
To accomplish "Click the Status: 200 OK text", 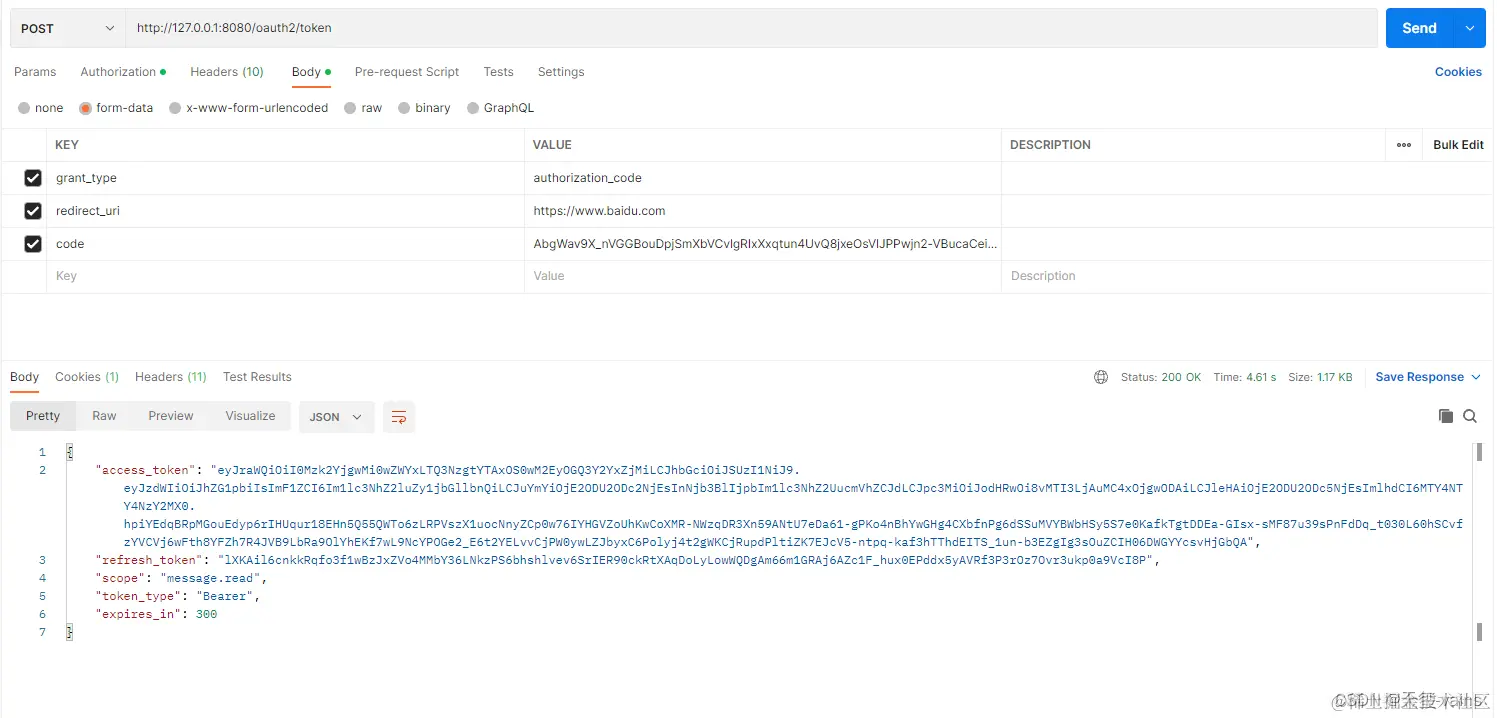I will 1161,377.
